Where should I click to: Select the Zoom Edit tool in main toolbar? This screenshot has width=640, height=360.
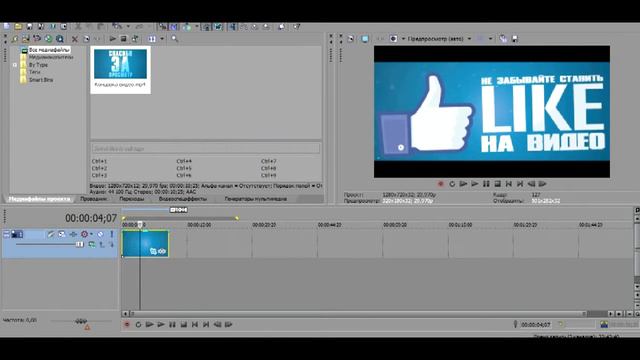point(266,27)
